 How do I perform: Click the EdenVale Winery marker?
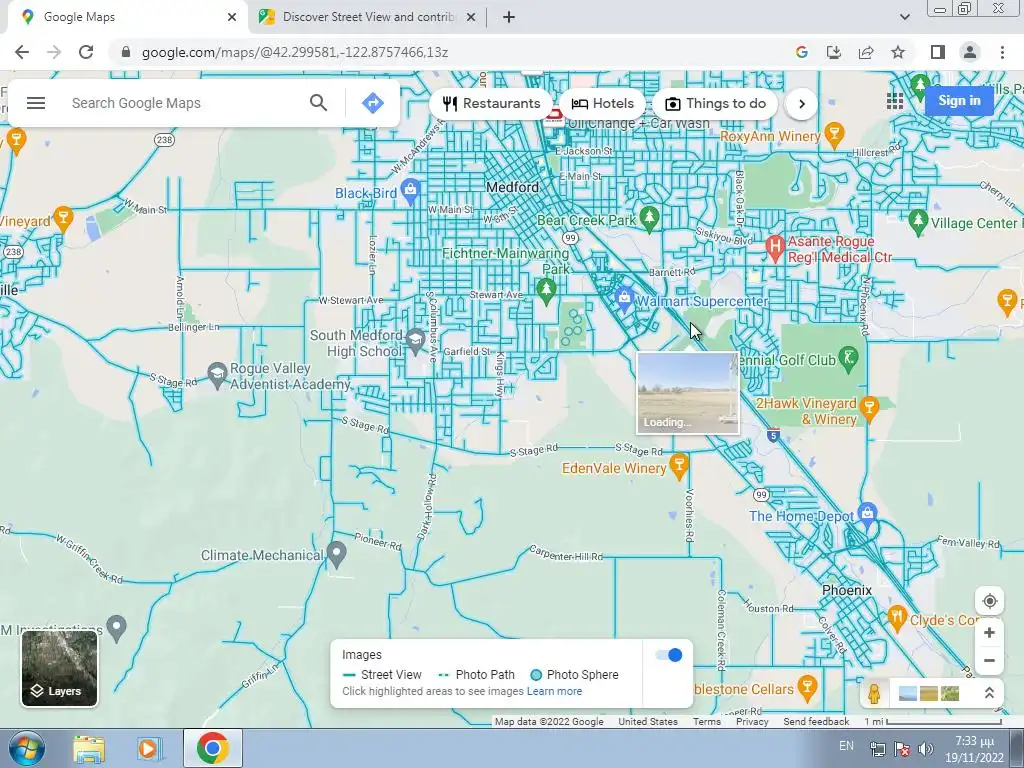[x=679, y=466]
